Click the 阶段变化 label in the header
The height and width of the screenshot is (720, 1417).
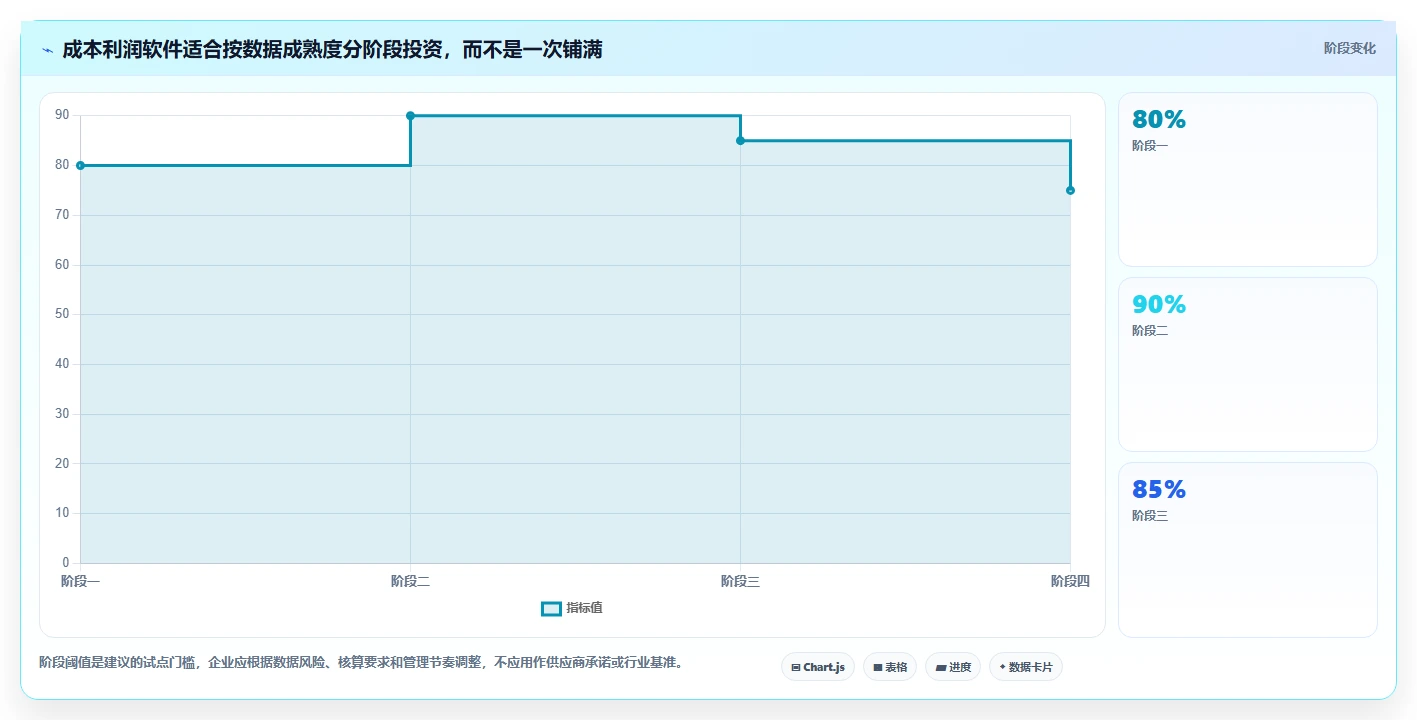tap(1349, 48)
